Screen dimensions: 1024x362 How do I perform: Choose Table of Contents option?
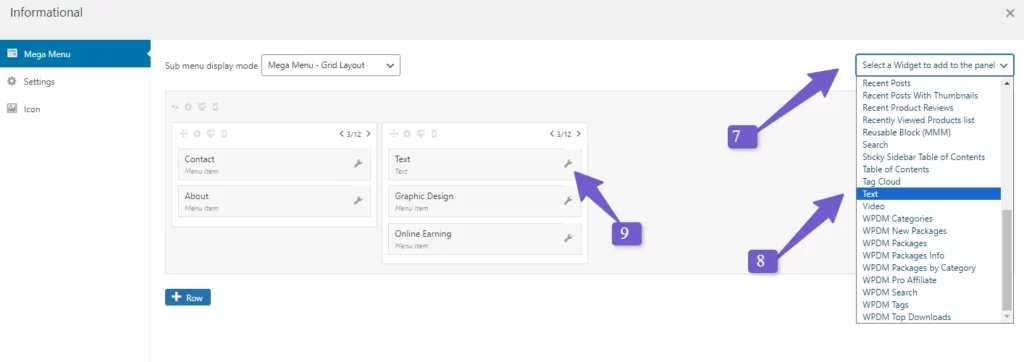coord(929,169)
